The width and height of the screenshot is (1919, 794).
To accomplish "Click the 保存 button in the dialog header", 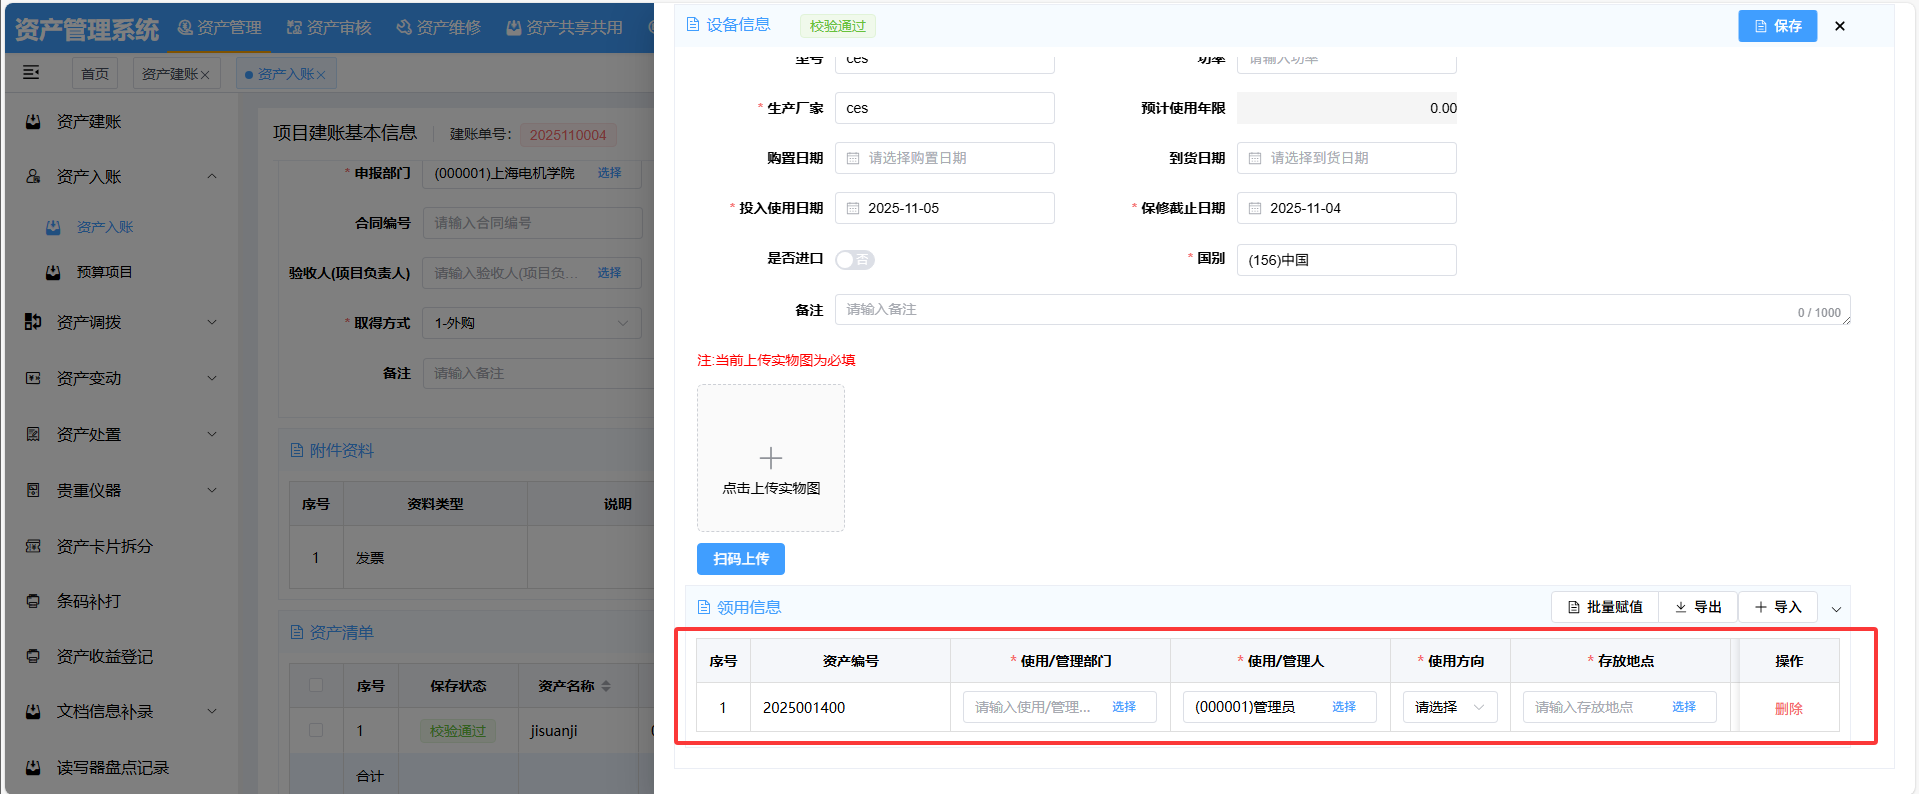I will tap(1777, 26).
